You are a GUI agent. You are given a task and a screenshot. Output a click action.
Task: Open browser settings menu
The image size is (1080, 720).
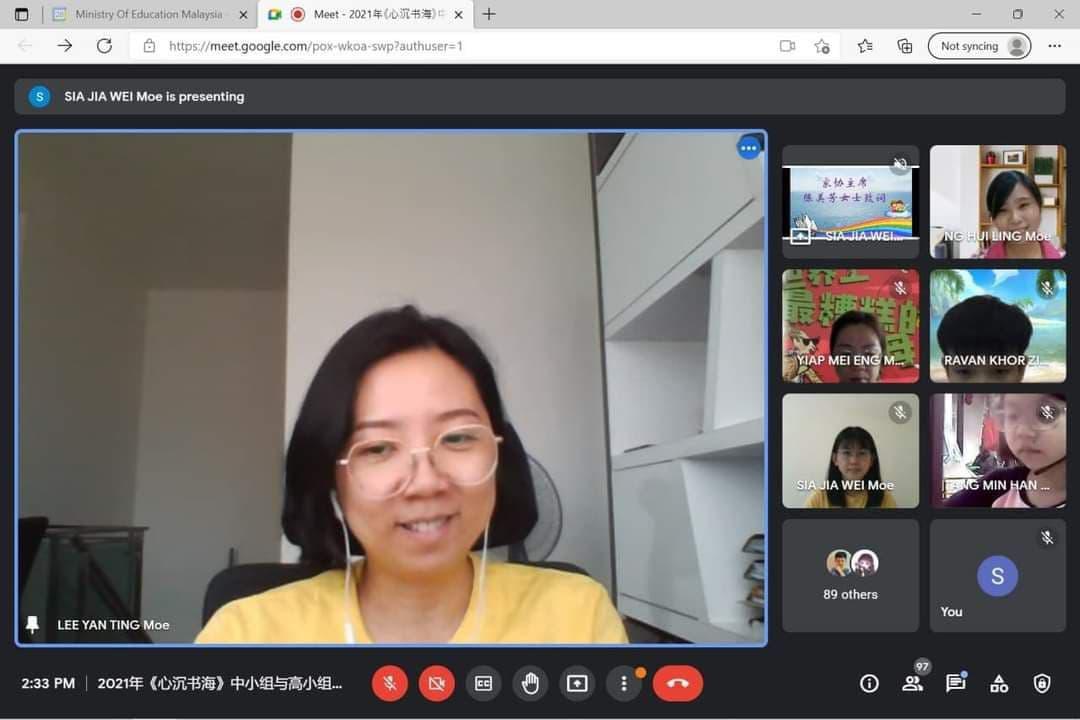click(1055, 45)
